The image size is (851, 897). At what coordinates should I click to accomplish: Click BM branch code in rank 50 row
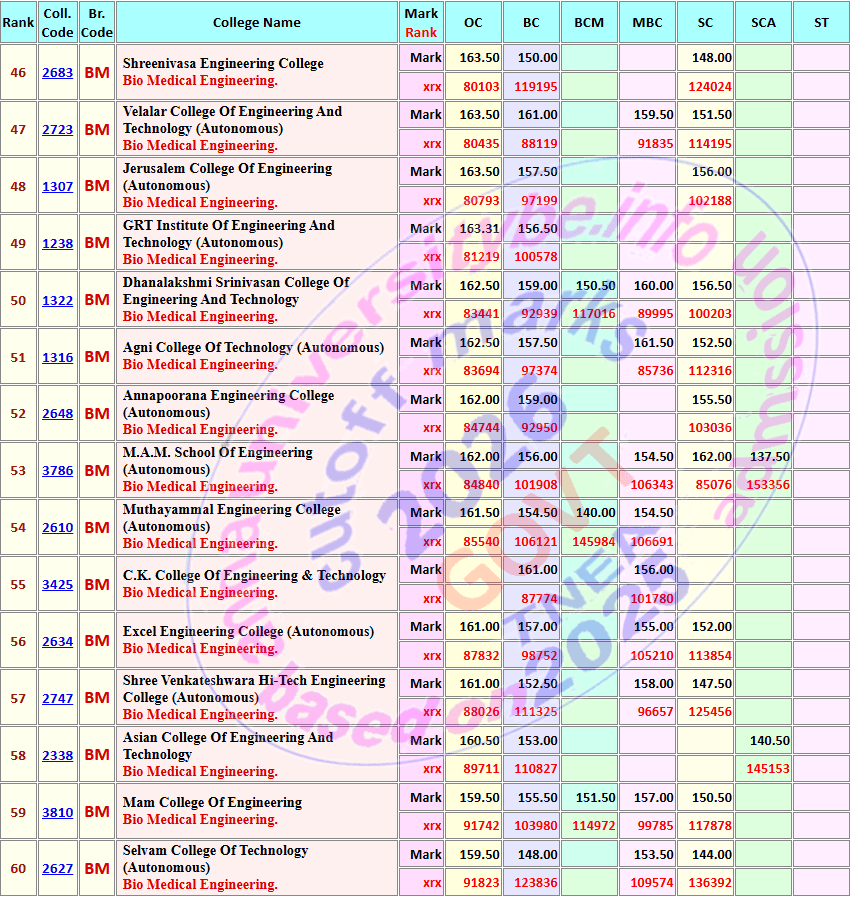point(97,300)
